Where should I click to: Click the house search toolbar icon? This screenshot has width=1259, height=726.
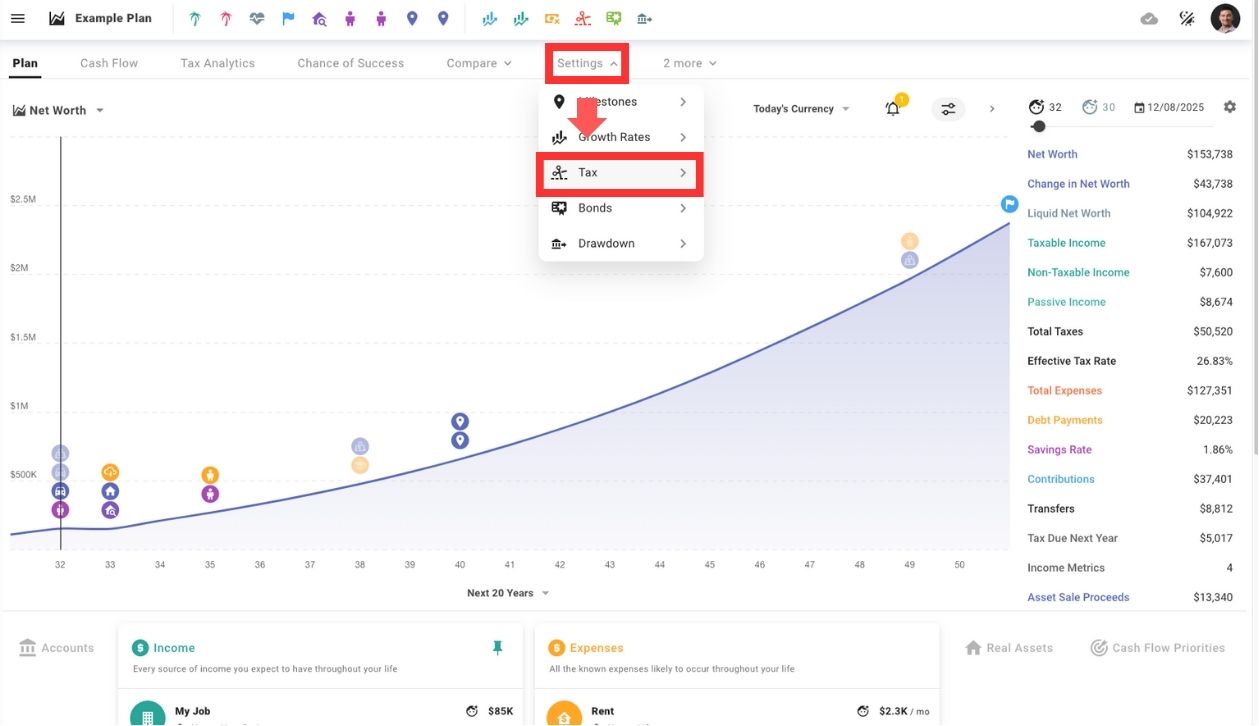click(x=319, y=19)
